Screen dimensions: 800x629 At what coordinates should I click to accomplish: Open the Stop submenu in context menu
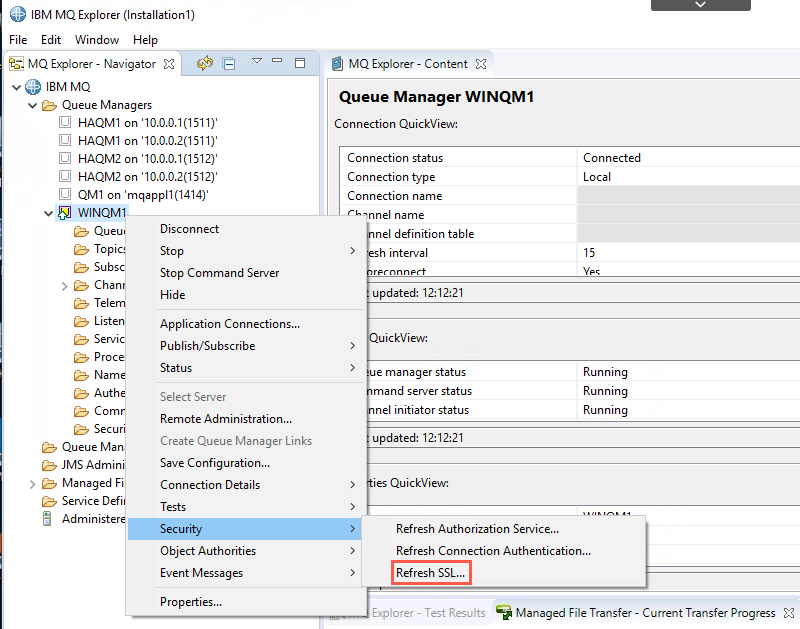pos(244,250)
